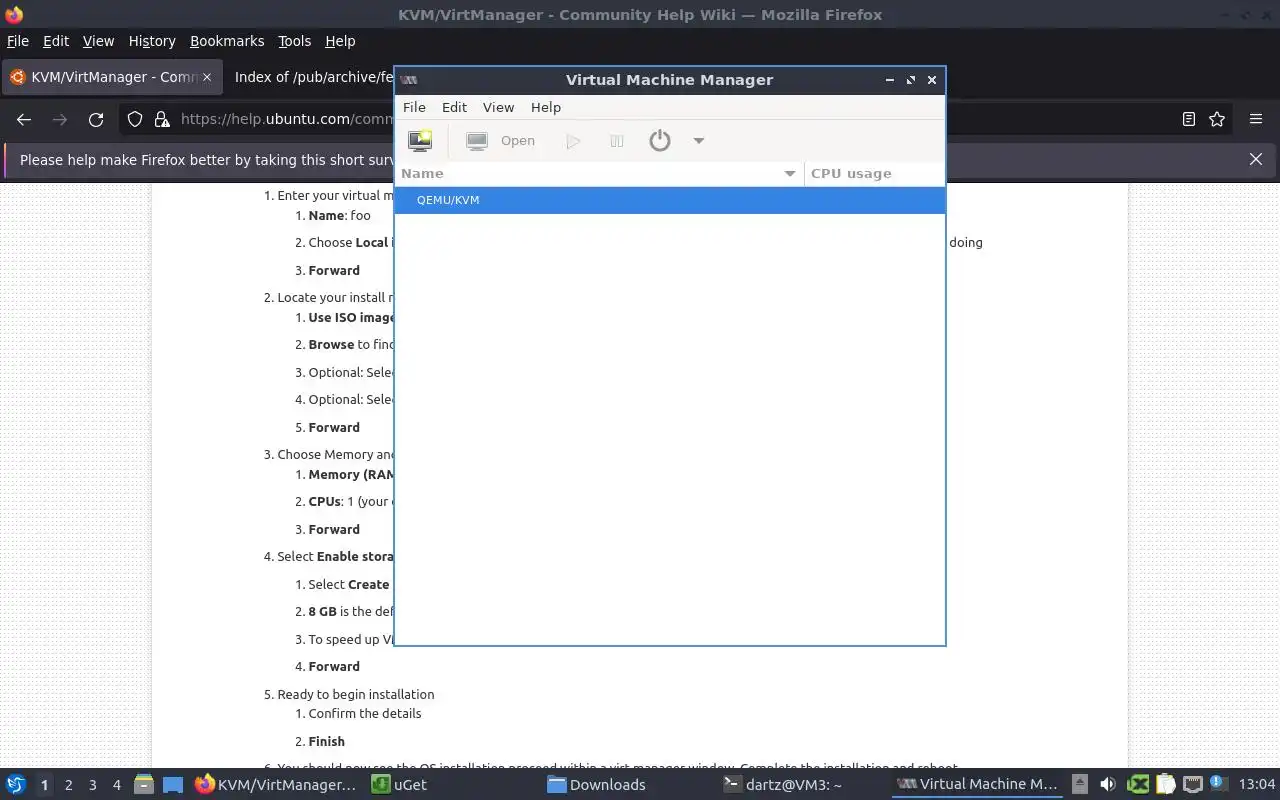Click the application launcher menu icon in taskbar

click(x=16, y=785)
